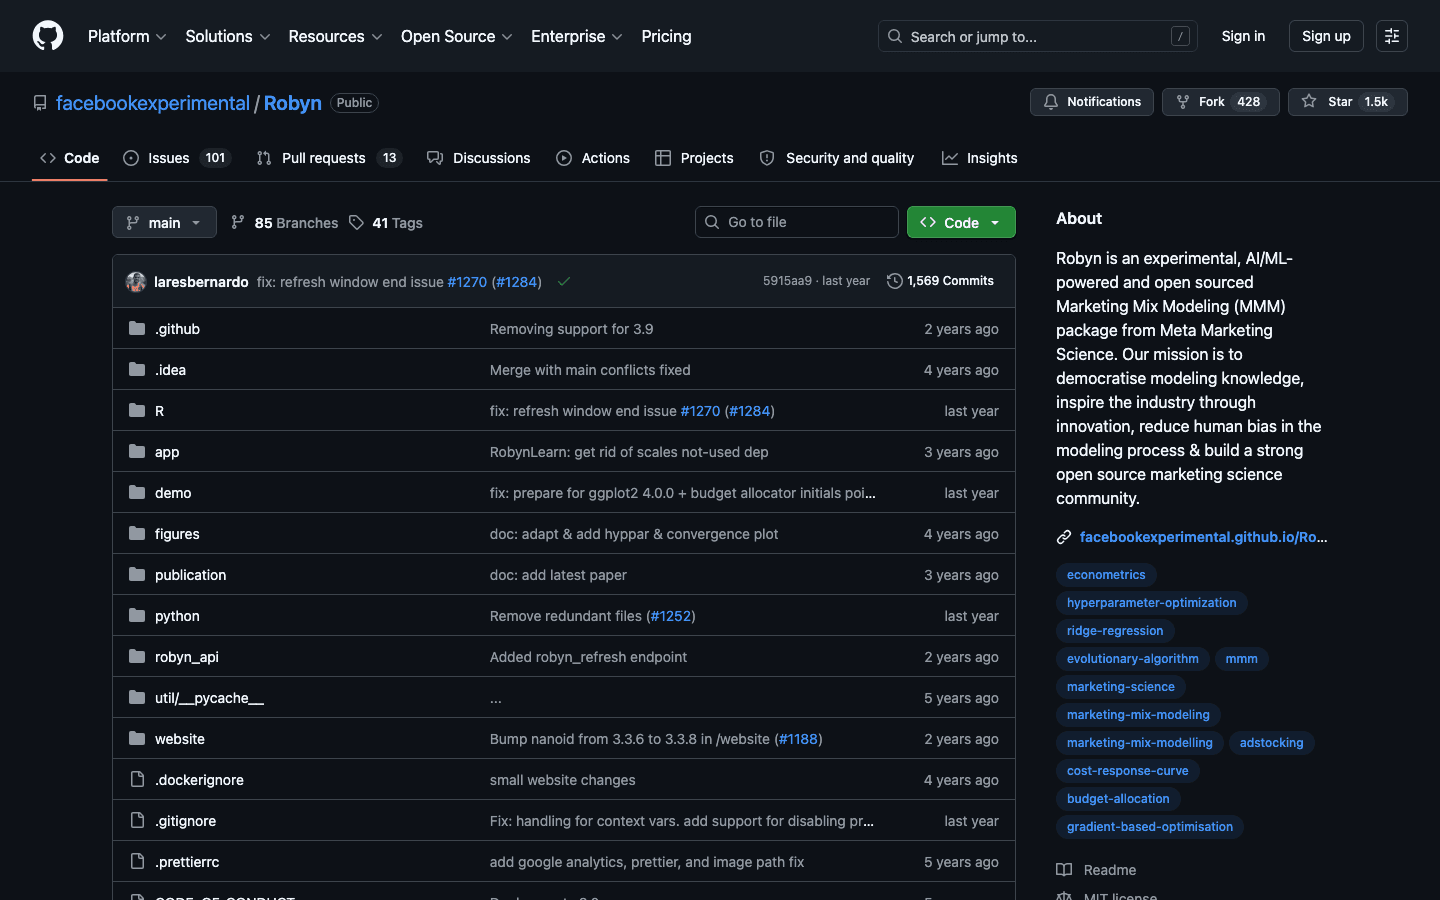Screen dimensions: 1440x900
Task: Click the econometrics topic tag
Action: pos(1106,575)
